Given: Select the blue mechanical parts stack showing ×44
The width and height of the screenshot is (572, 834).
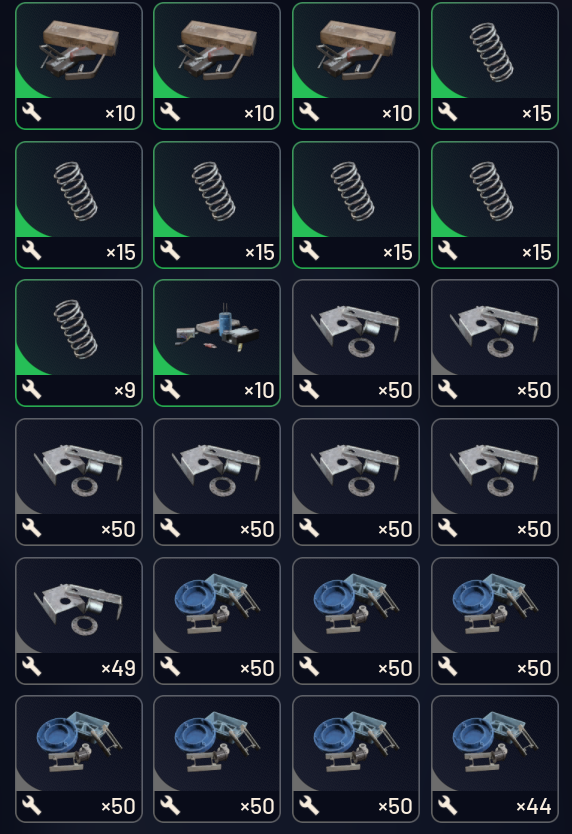Looking at the screenshot, I should coord(495,759).
